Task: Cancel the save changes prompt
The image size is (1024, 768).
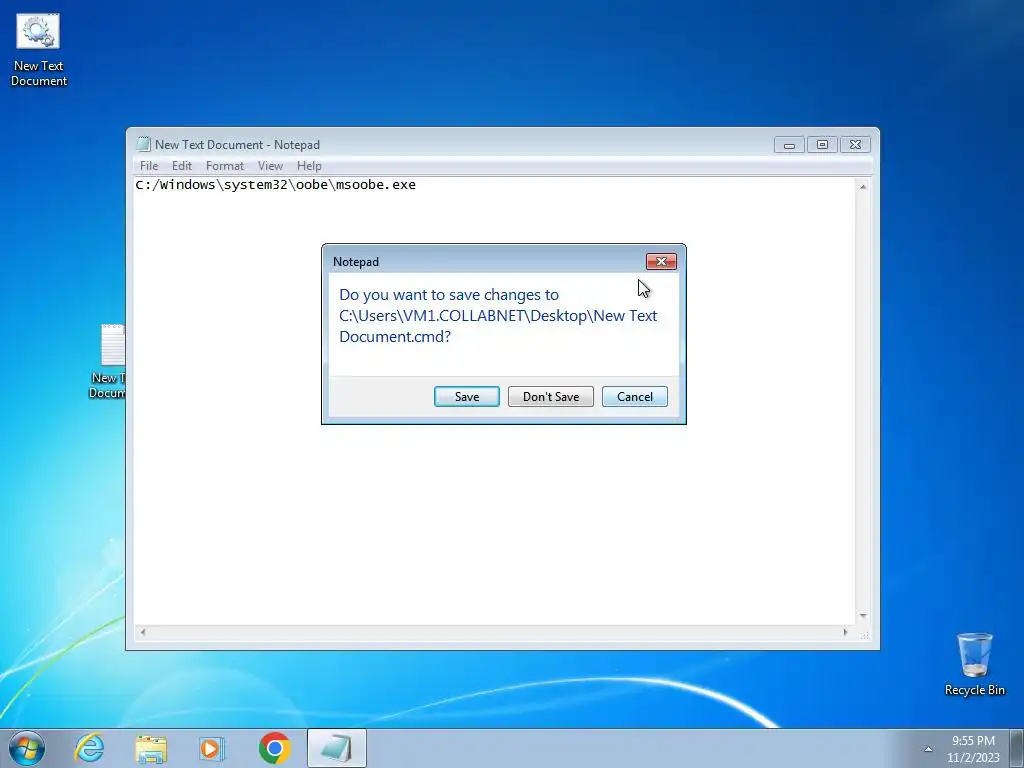Action: click(634, 396)
